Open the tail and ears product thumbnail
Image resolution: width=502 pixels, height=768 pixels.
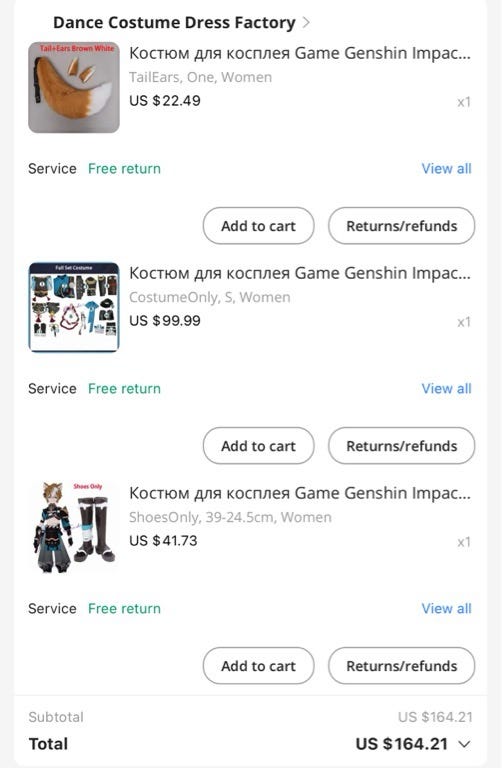[74, 87]
